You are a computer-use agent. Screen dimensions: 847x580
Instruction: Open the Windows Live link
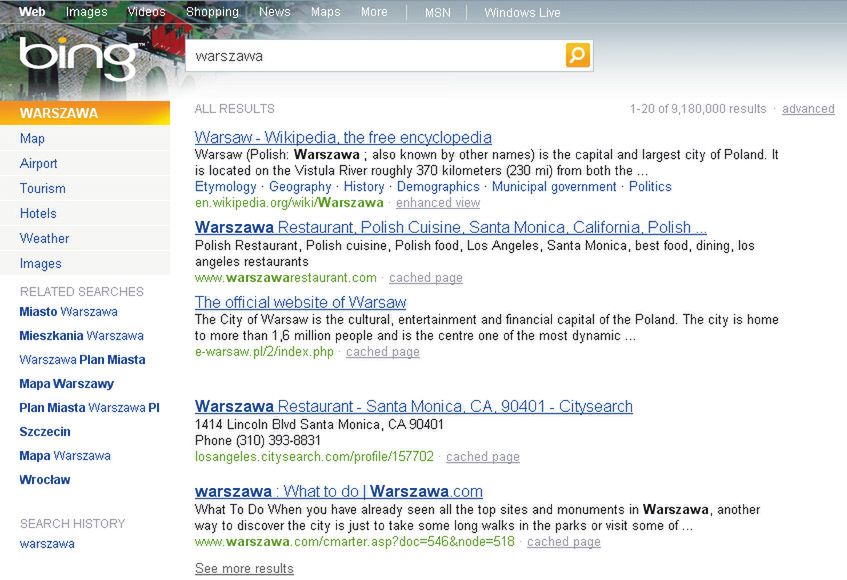coord(522,12)
